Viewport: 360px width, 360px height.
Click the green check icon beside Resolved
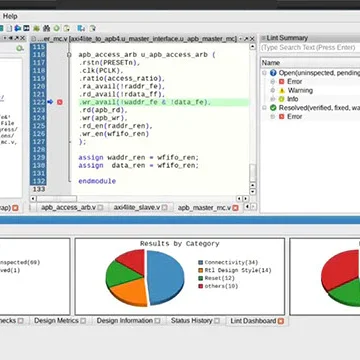tap(273, 108)
